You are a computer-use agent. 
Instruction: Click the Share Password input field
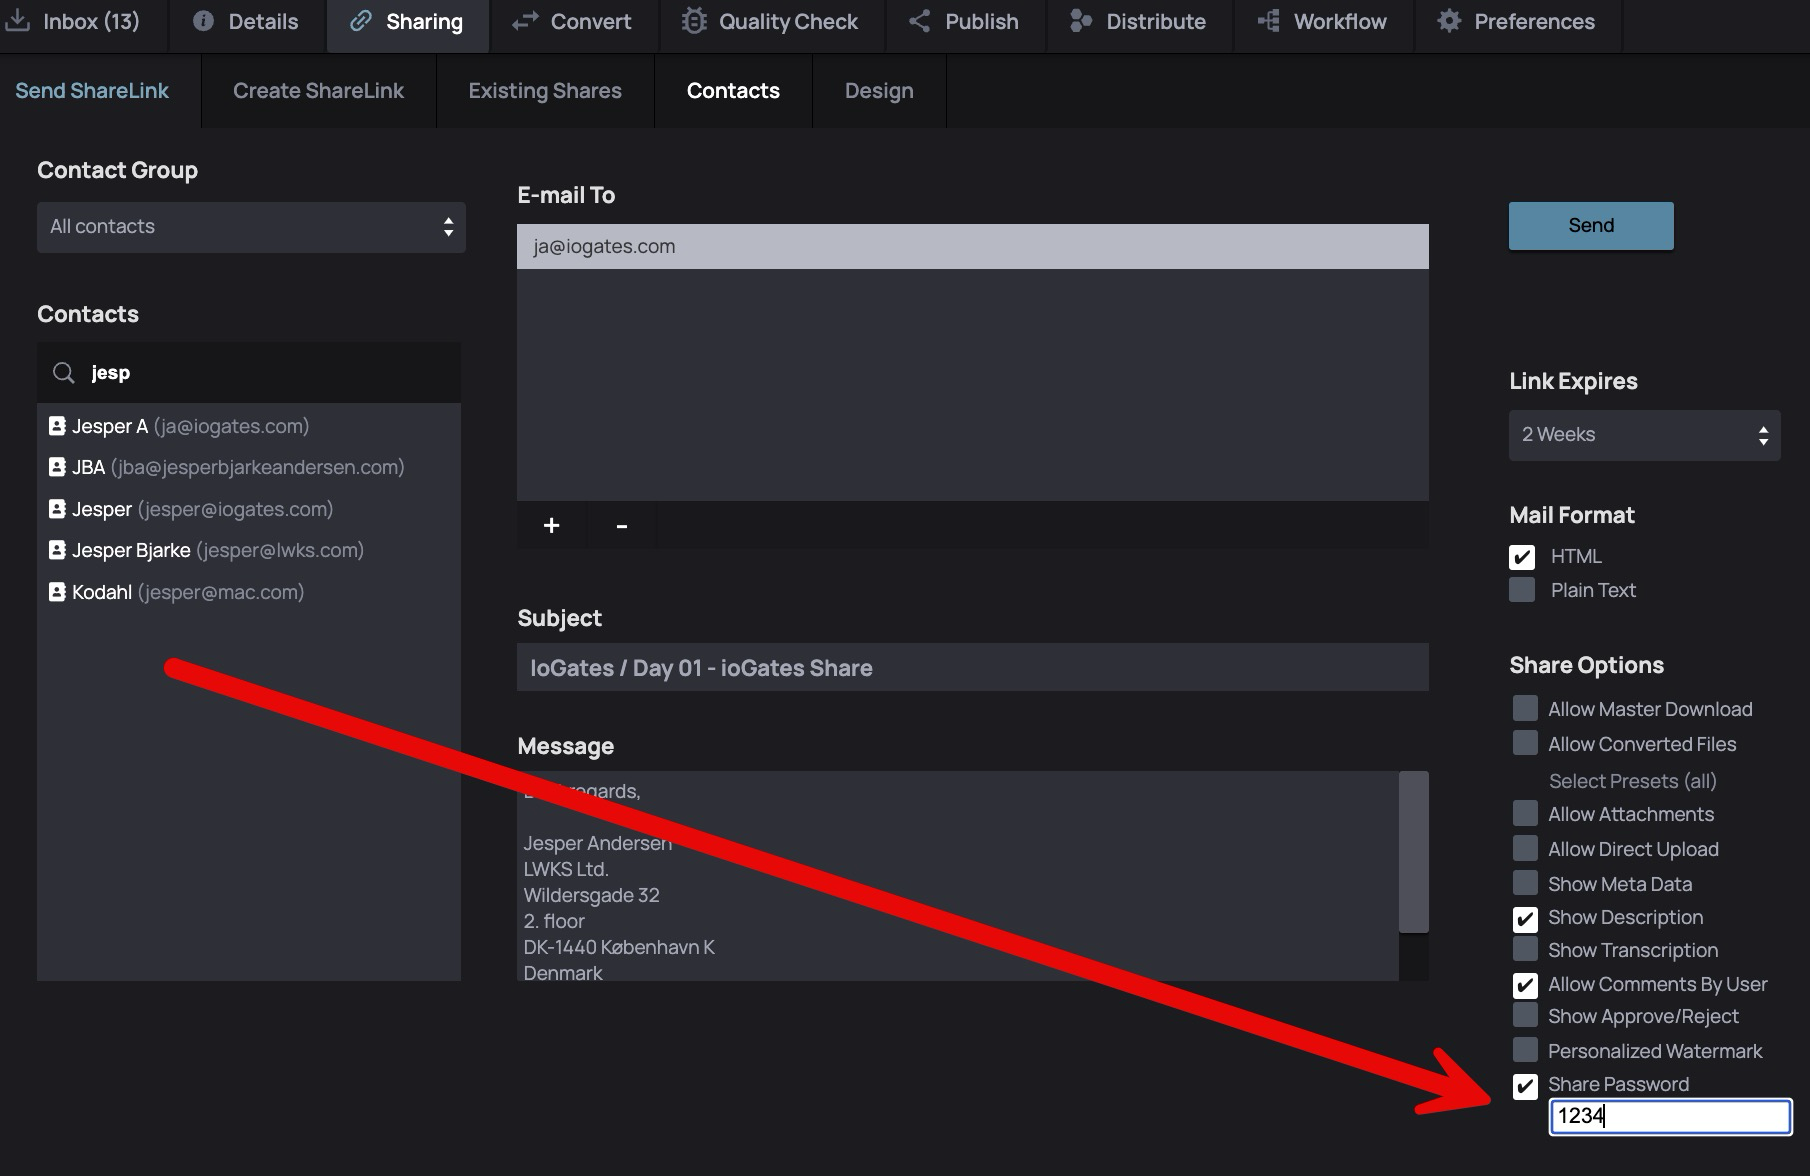[x=1670, y=1116]
